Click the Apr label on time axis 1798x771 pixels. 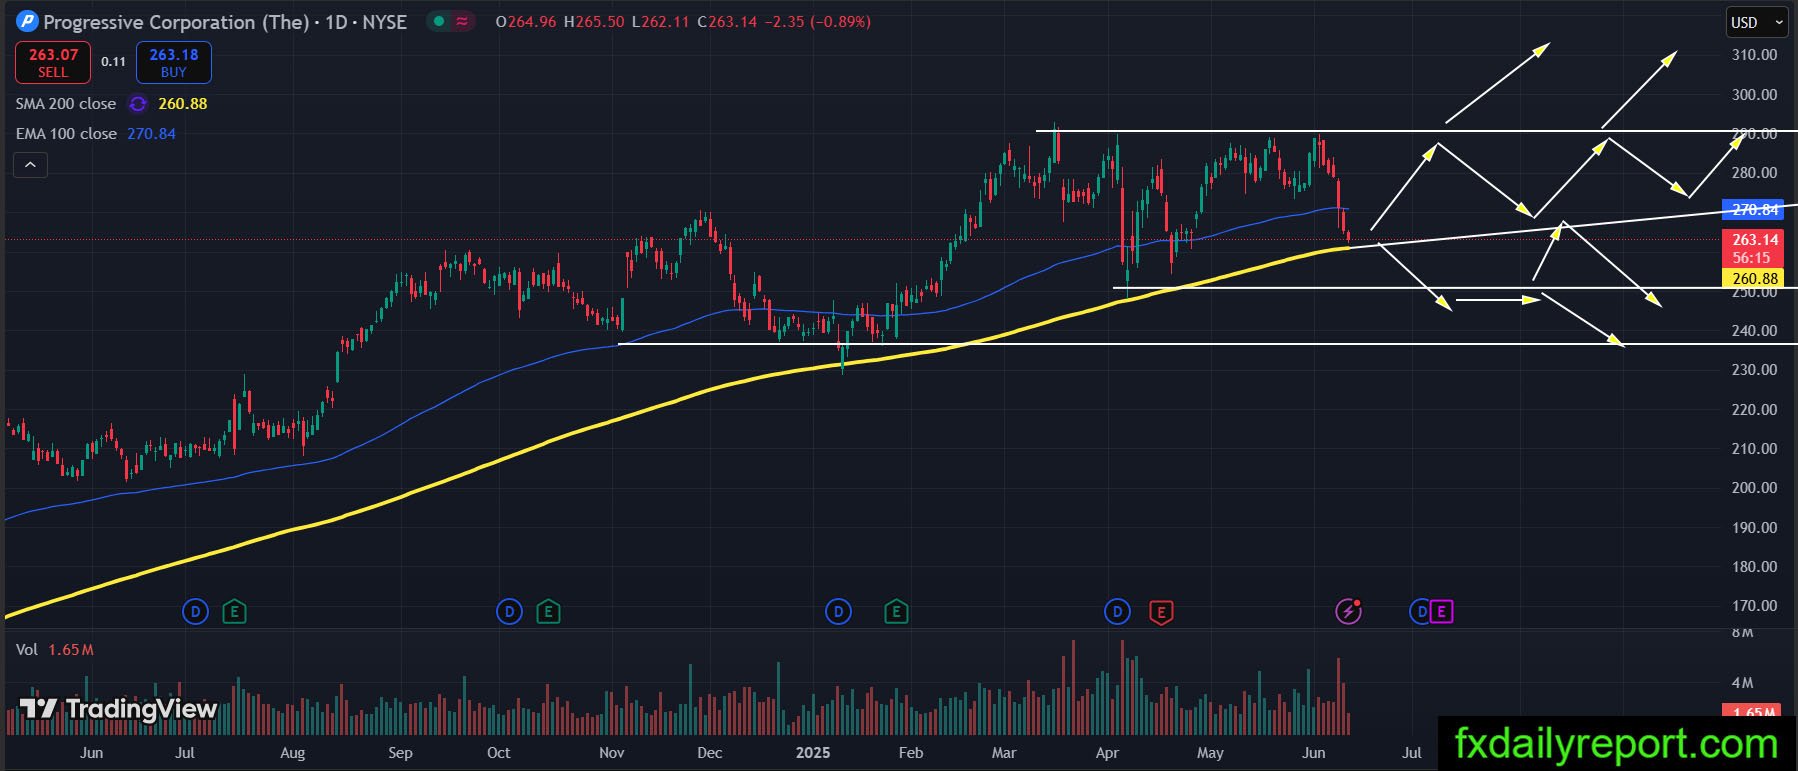pyautogui.click(x=1107, y=753)
